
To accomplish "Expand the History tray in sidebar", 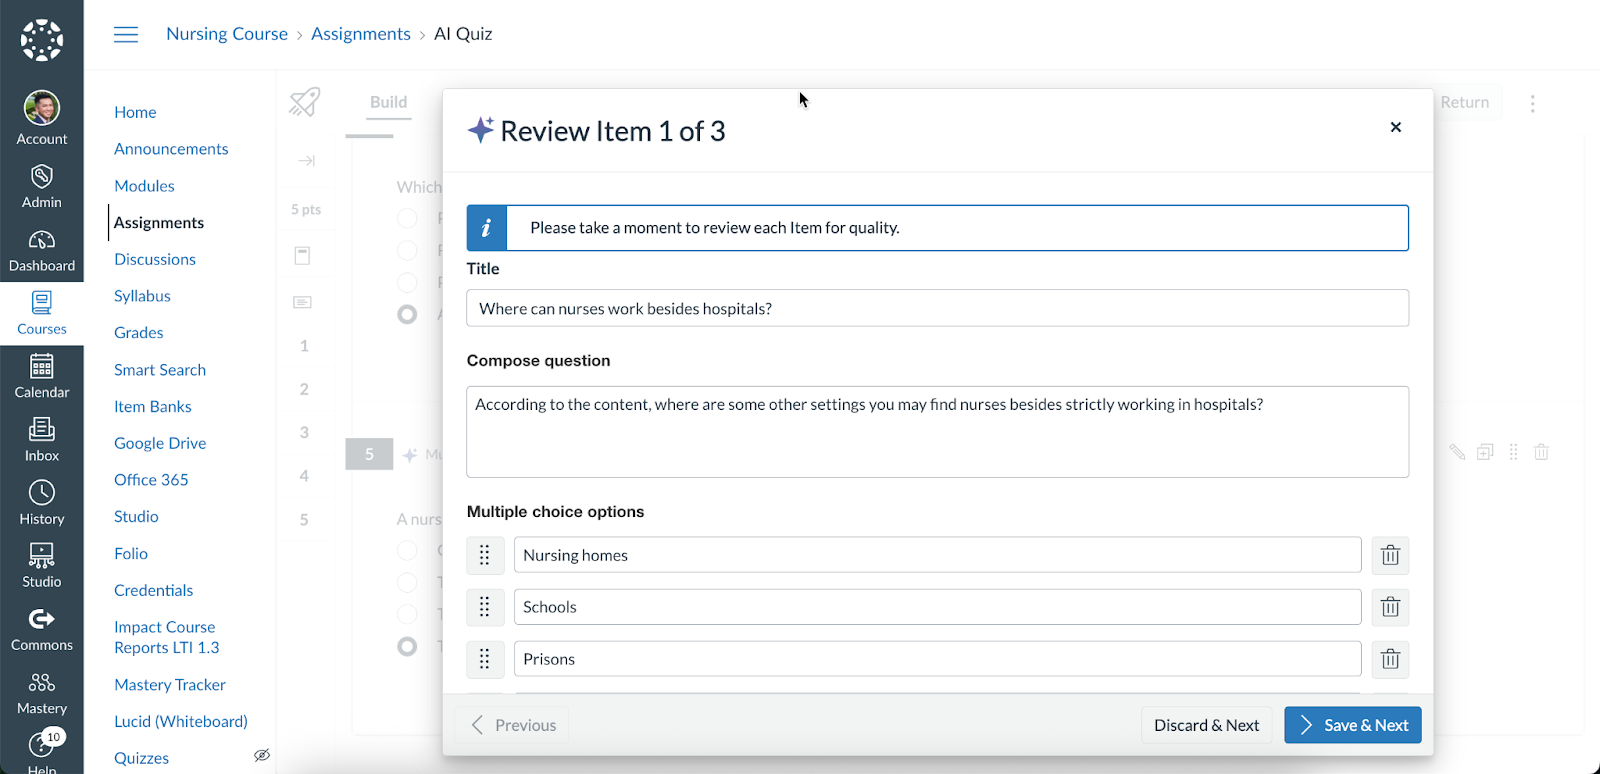I will click(42, 503).
